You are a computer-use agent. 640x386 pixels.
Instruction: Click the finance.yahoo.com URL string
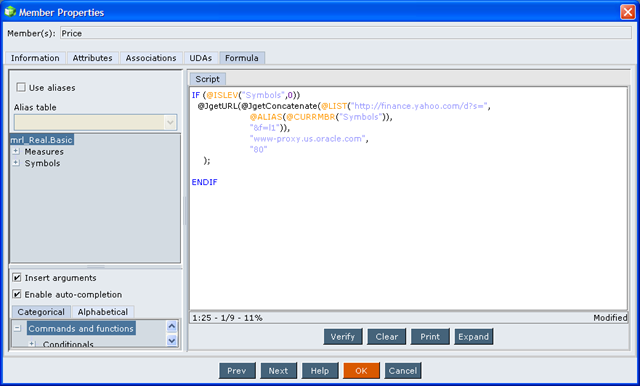pyautogui.click(x=419, y=106)
